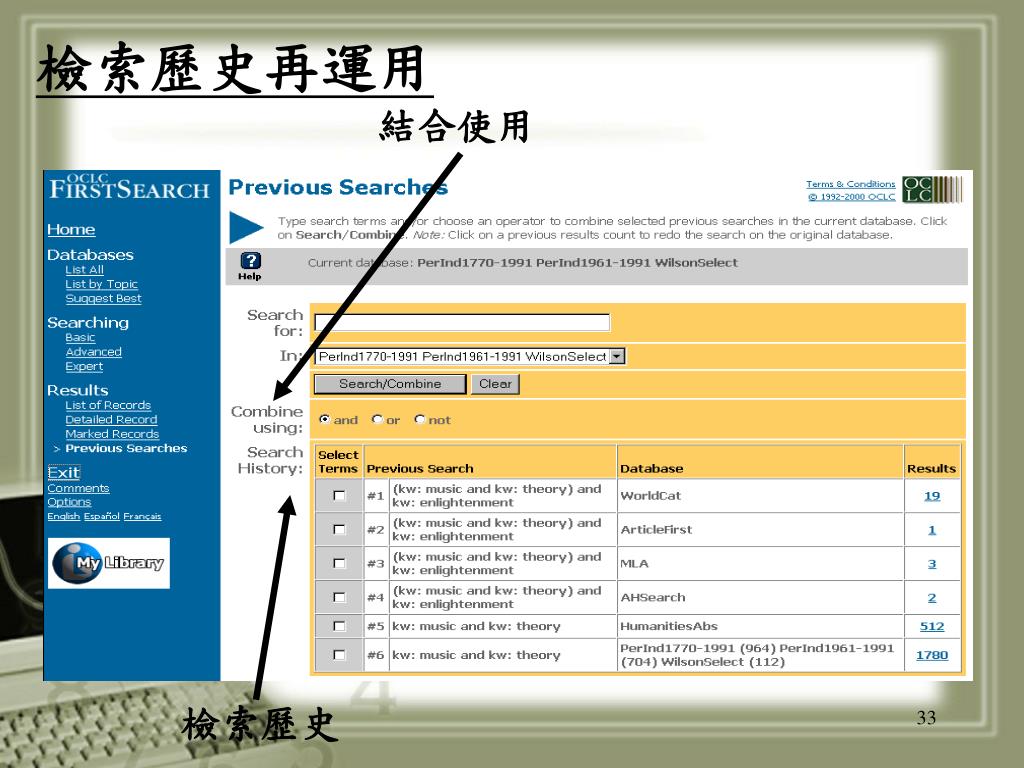Click the Search for text field
This screenshot has width=1024, height=768.
click(462, 323)
